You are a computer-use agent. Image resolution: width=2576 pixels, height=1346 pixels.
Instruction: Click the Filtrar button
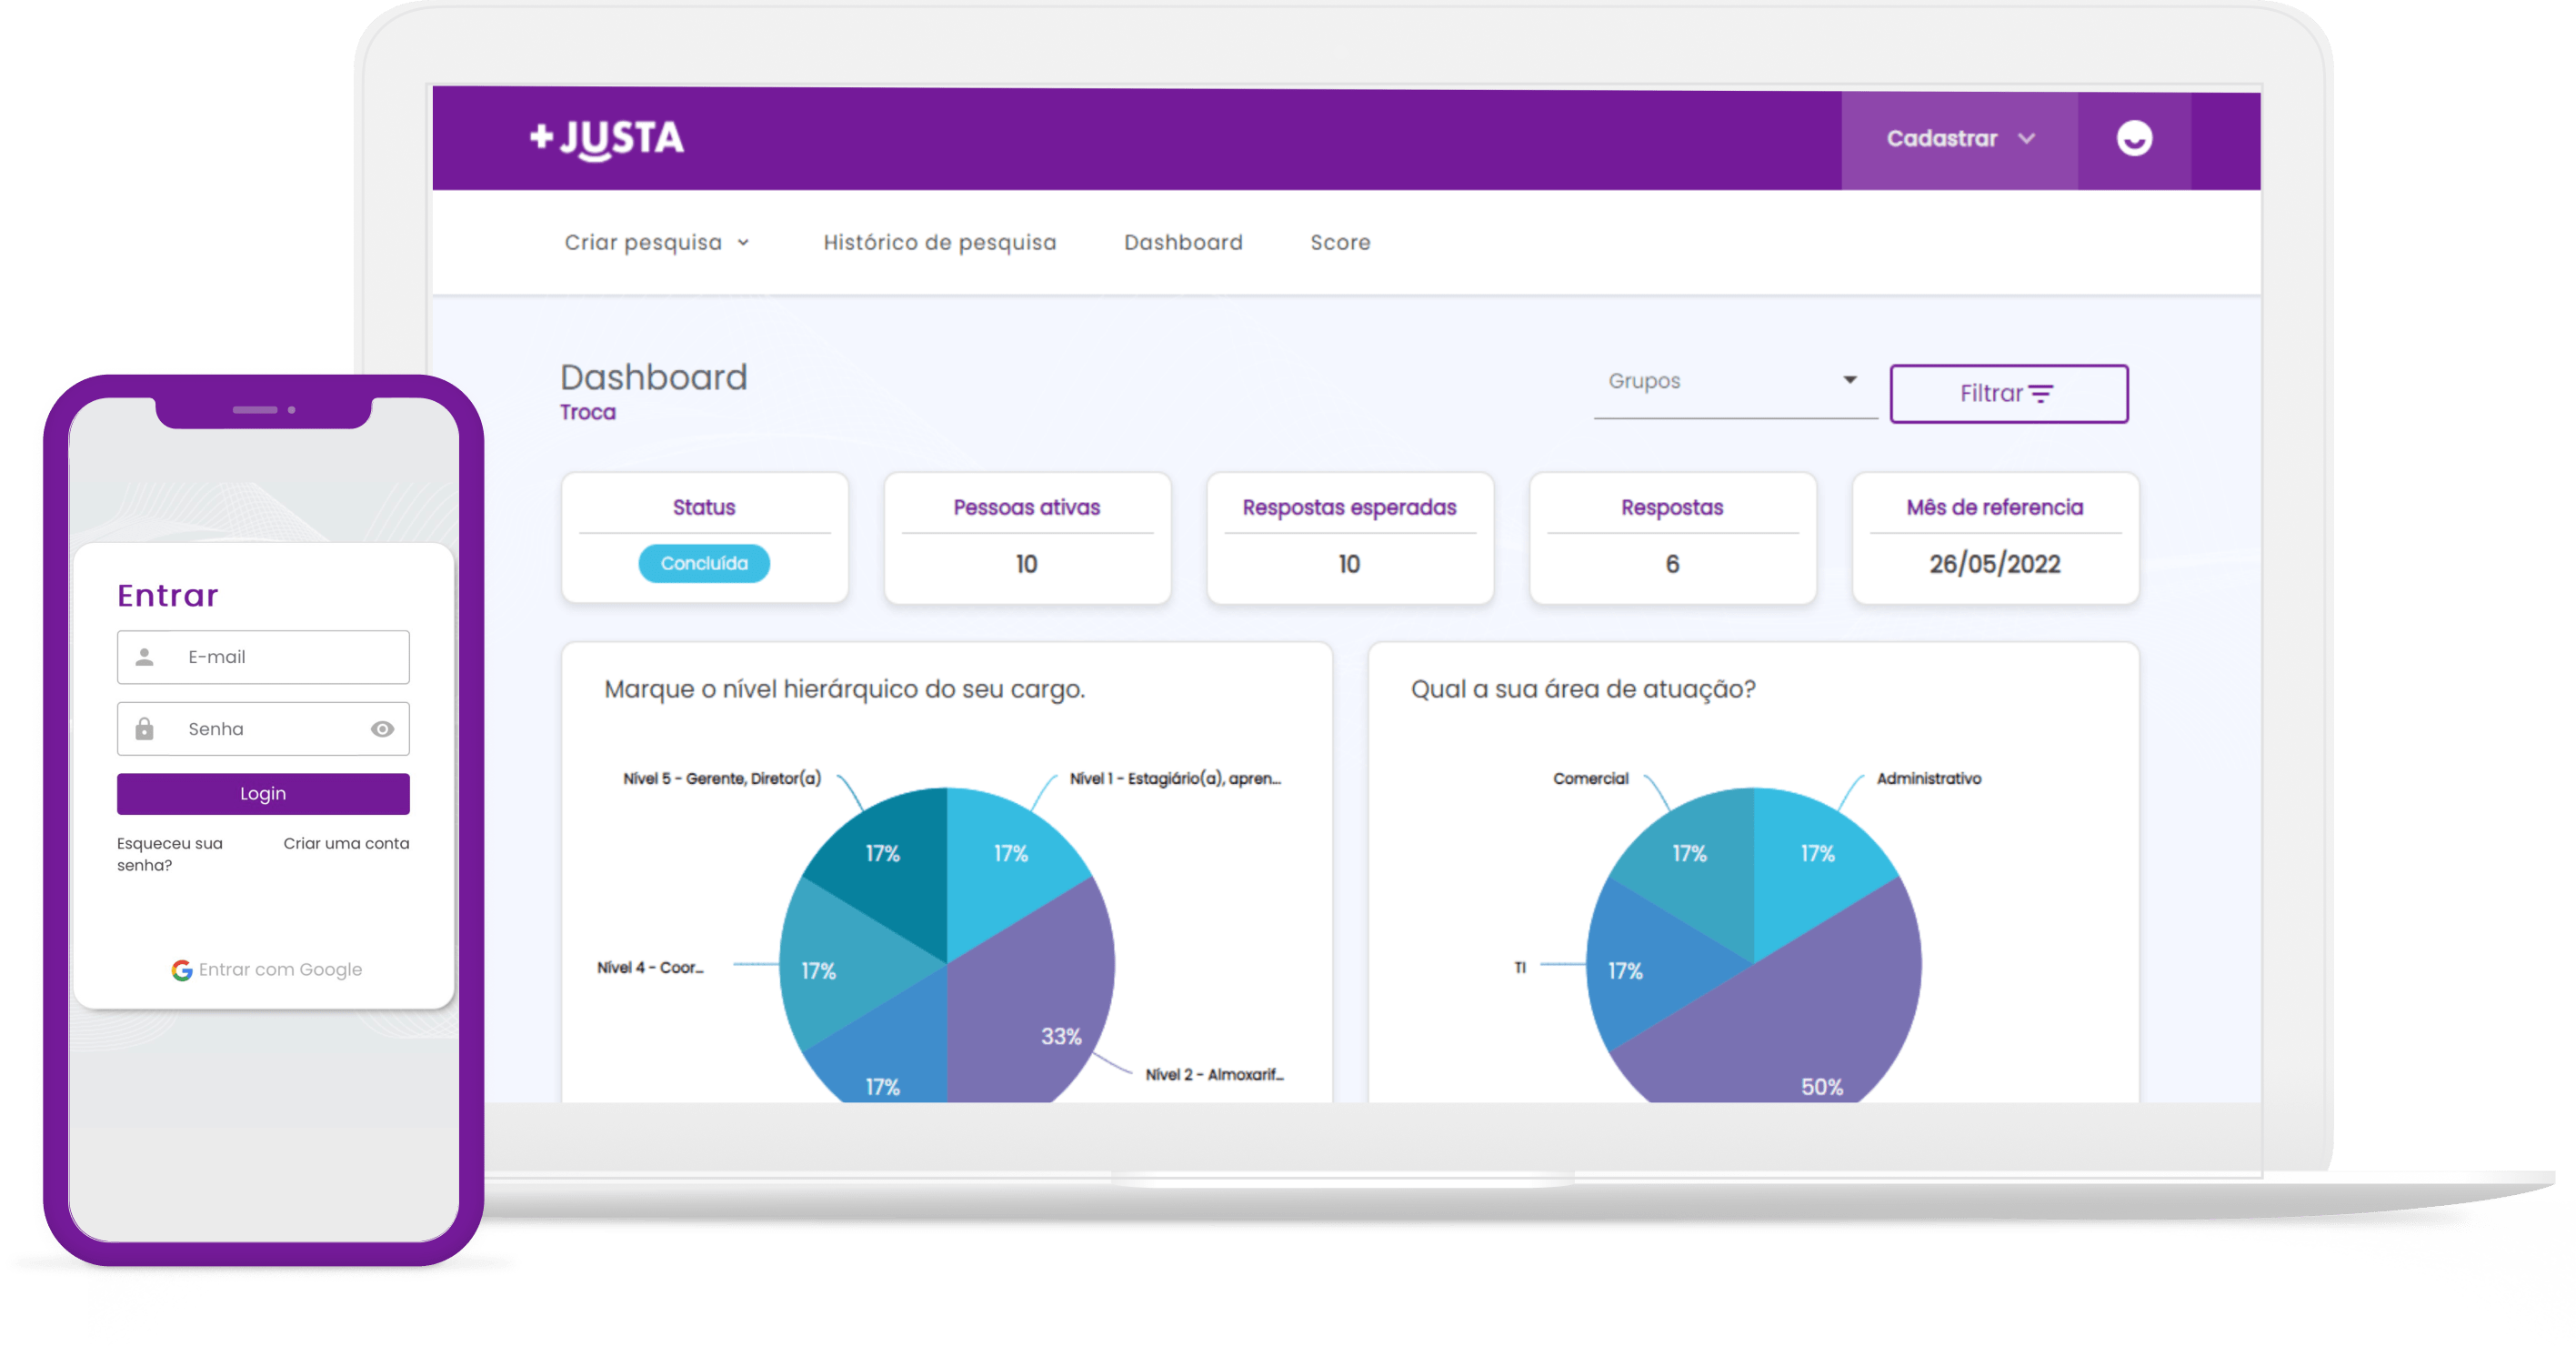[x=2008, y=394]
